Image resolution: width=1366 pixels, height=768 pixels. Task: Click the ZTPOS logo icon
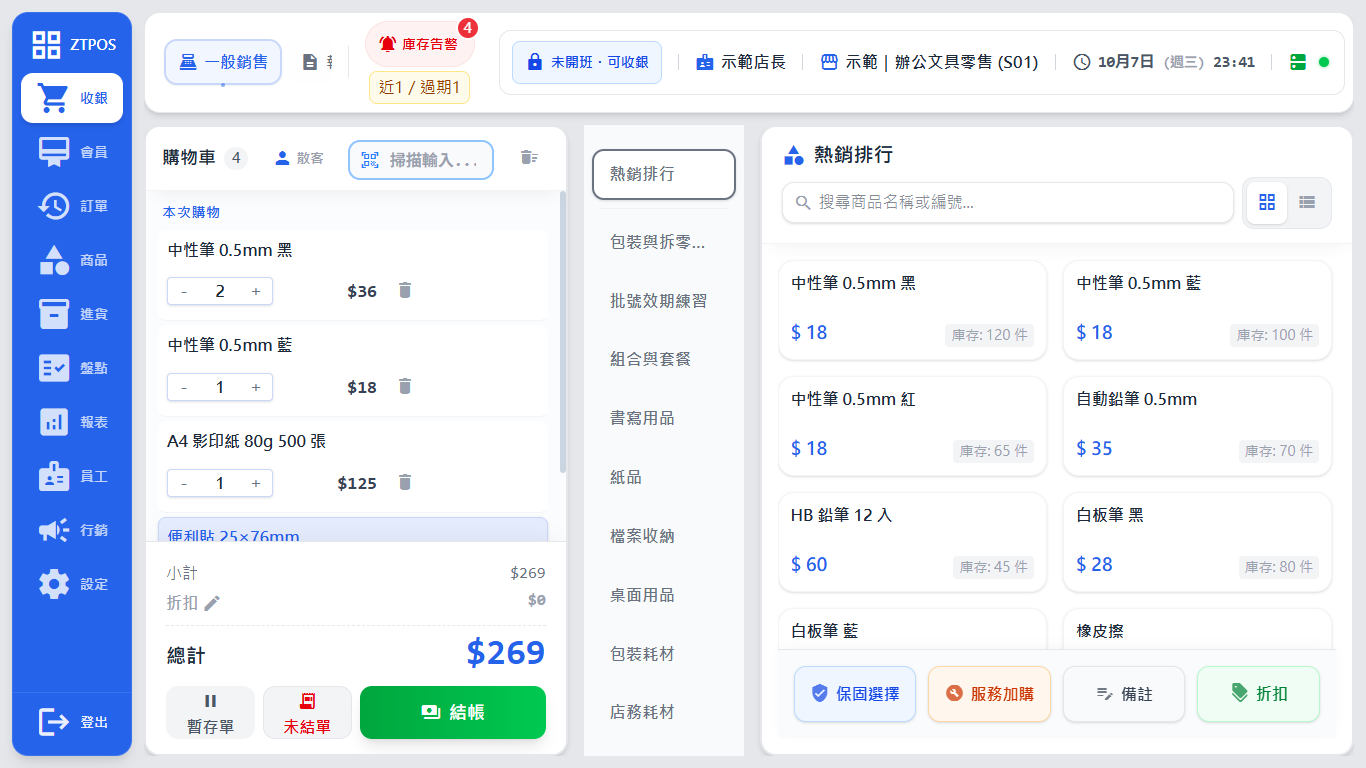pos(46,44)
